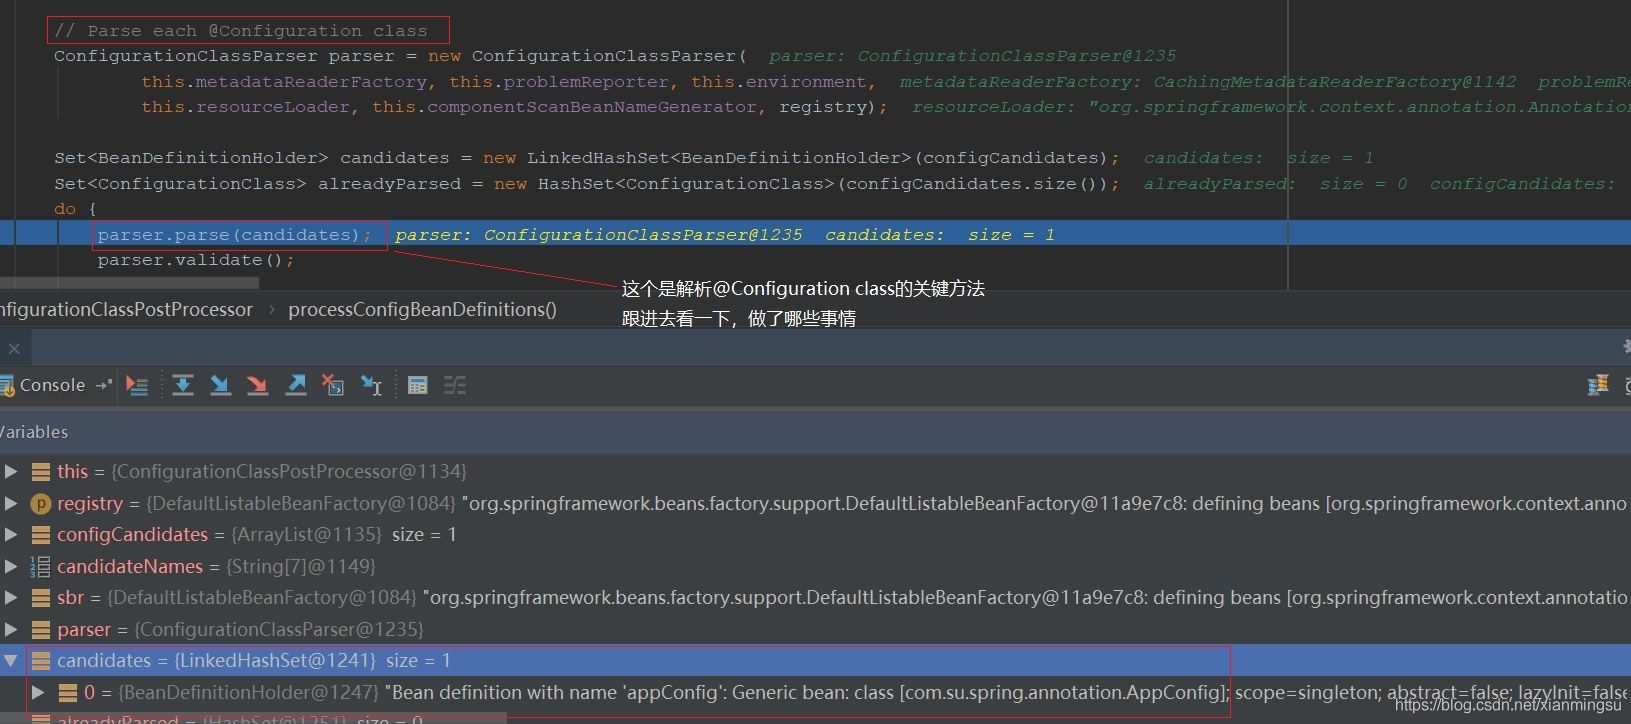Expand the registry variable node

(x=11, y=503)
